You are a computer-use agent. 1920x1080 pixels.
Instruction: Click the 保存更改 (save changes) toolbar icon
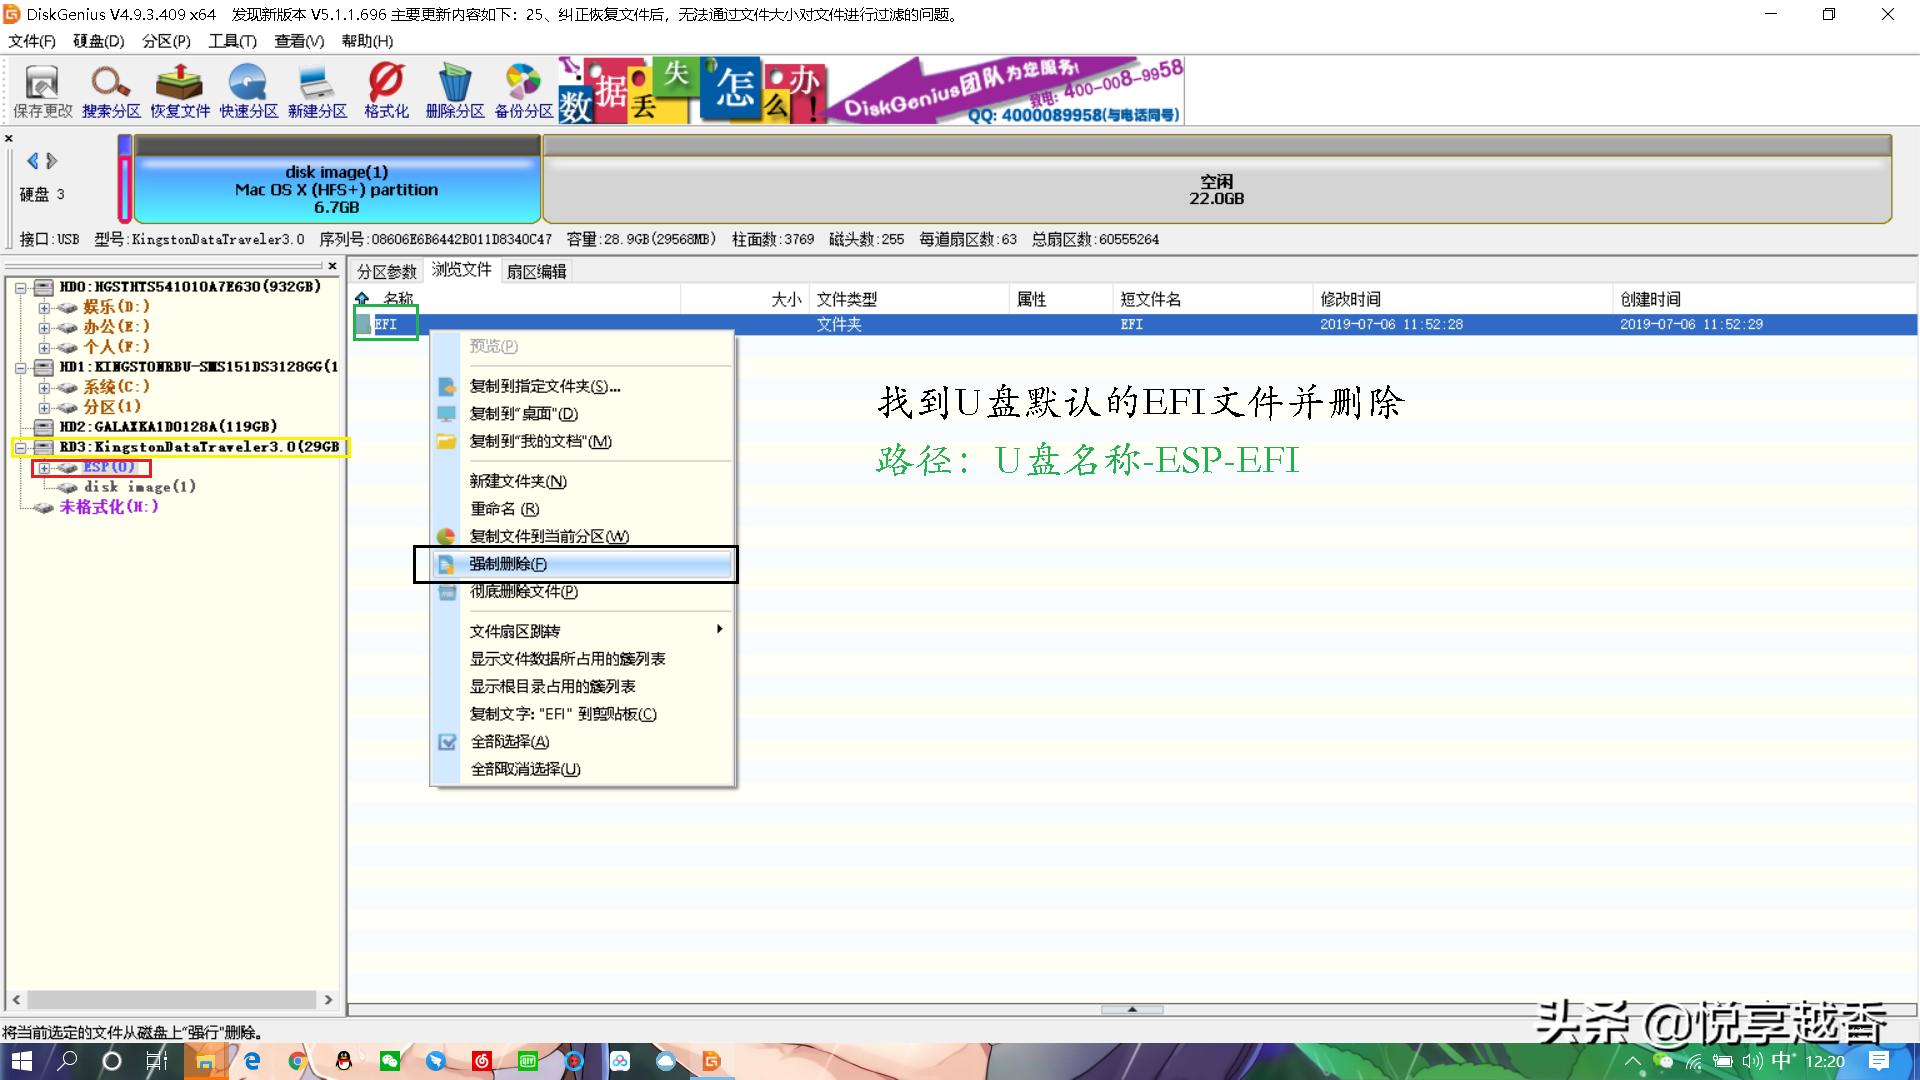[41, 90]
